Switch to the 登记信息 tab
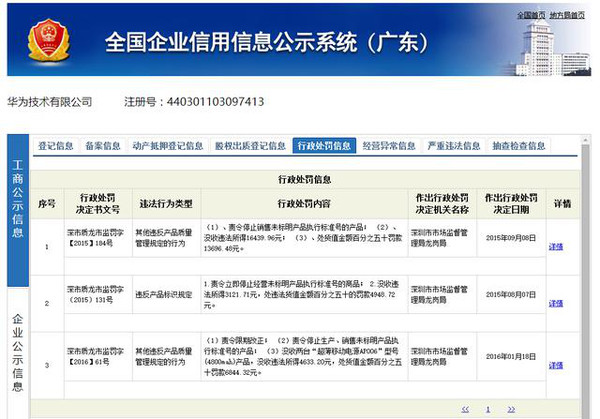The width and height of the screenshot is (600, 419). tap(55, 145)
